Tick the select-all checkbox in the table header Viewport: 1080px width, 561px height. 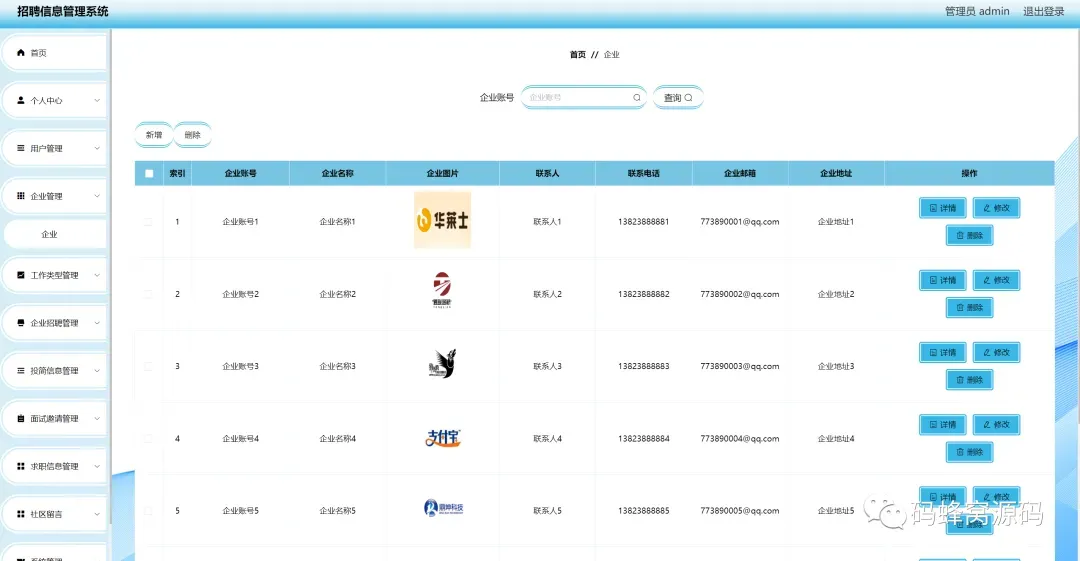click(149, 173)
